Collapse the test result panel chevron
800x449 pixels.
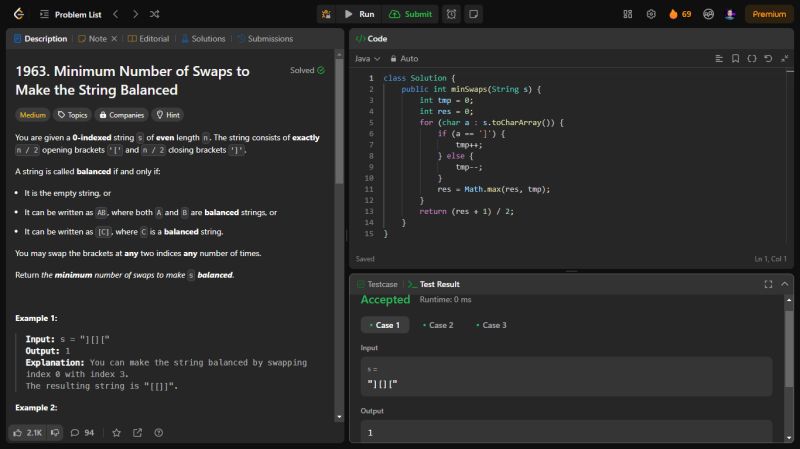[x=785, y=284]
